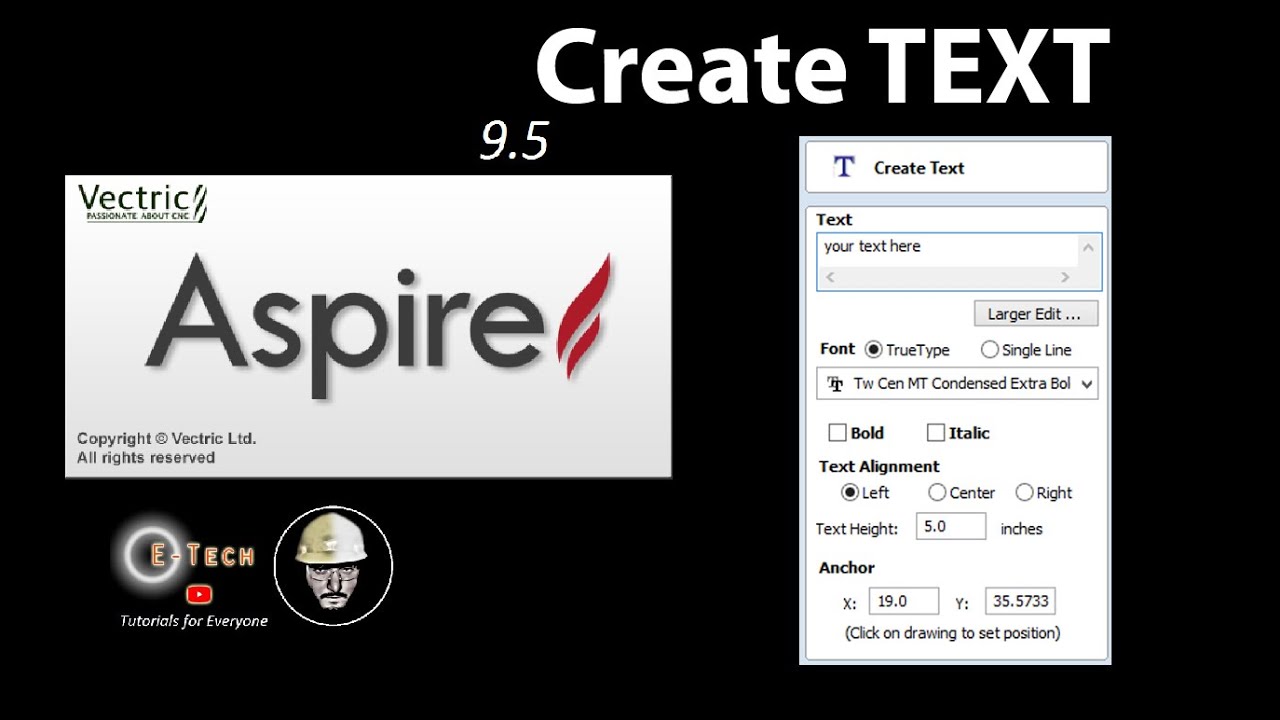This screenshot has height=720, width=1280.
Task: Set text alignment to Left
Action: (x=850, y=493)
